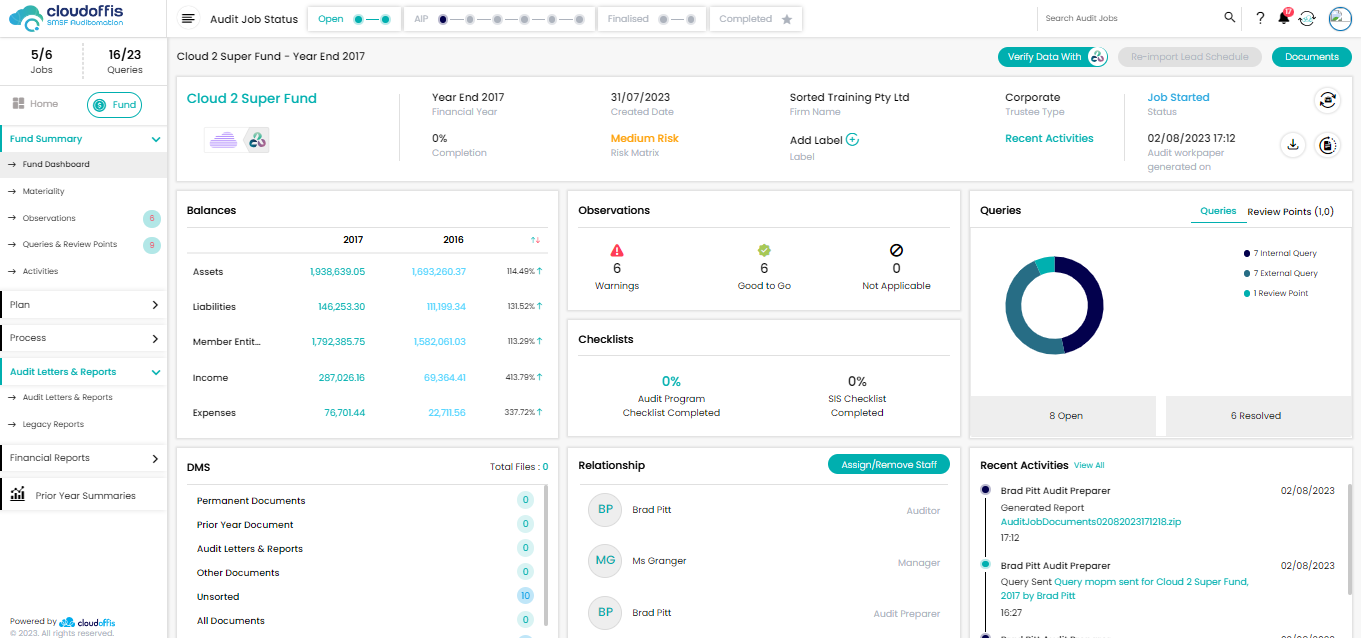Click the Add Label plus icon

(852, 140)
